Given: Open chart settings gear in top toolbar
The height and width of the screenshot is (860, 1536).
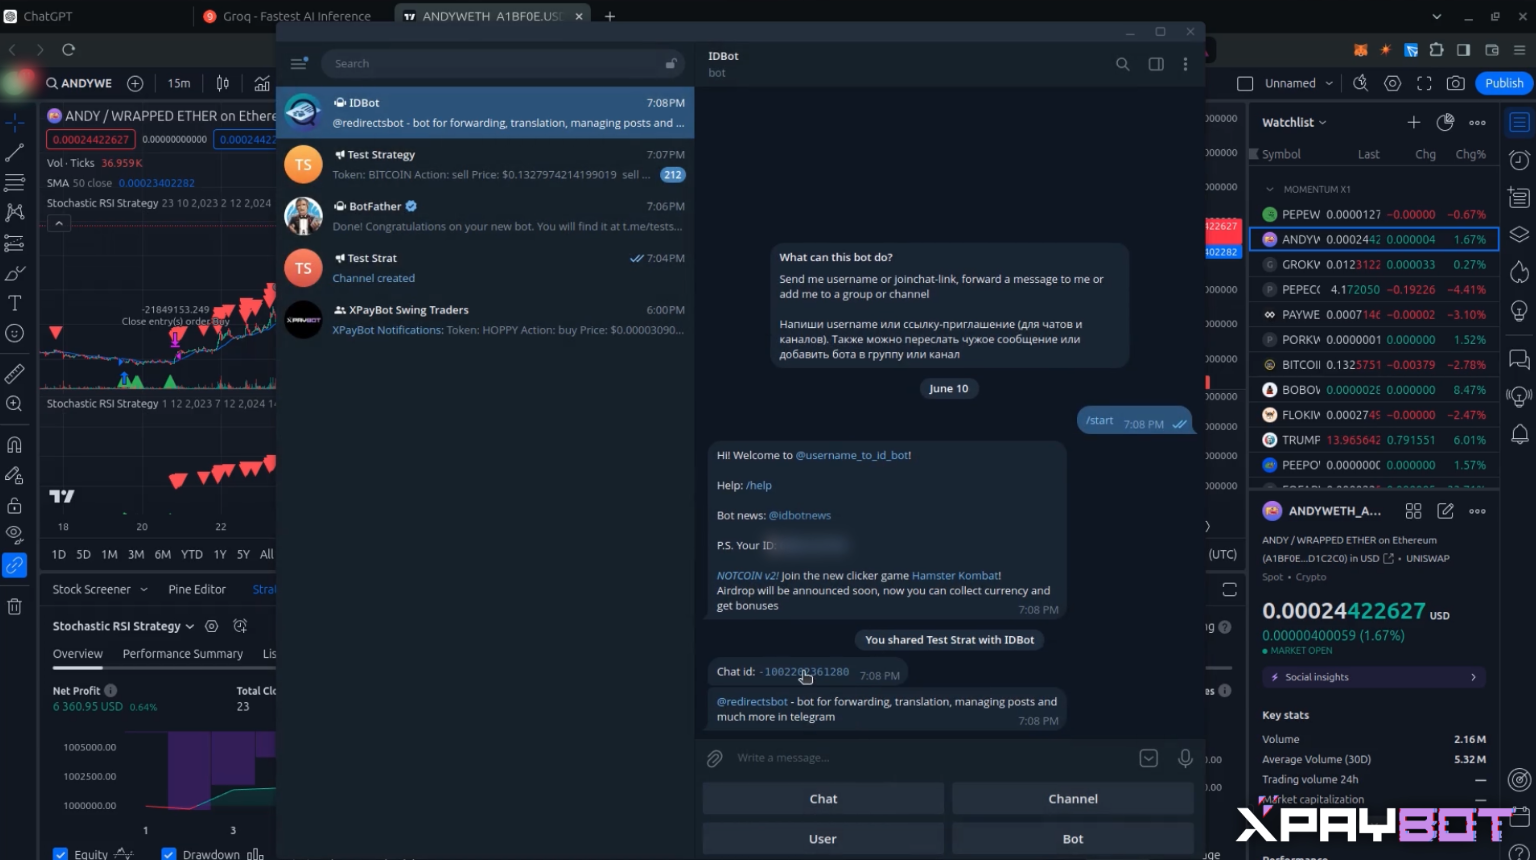Looking at the screenshot, I should click(1392, 83).
